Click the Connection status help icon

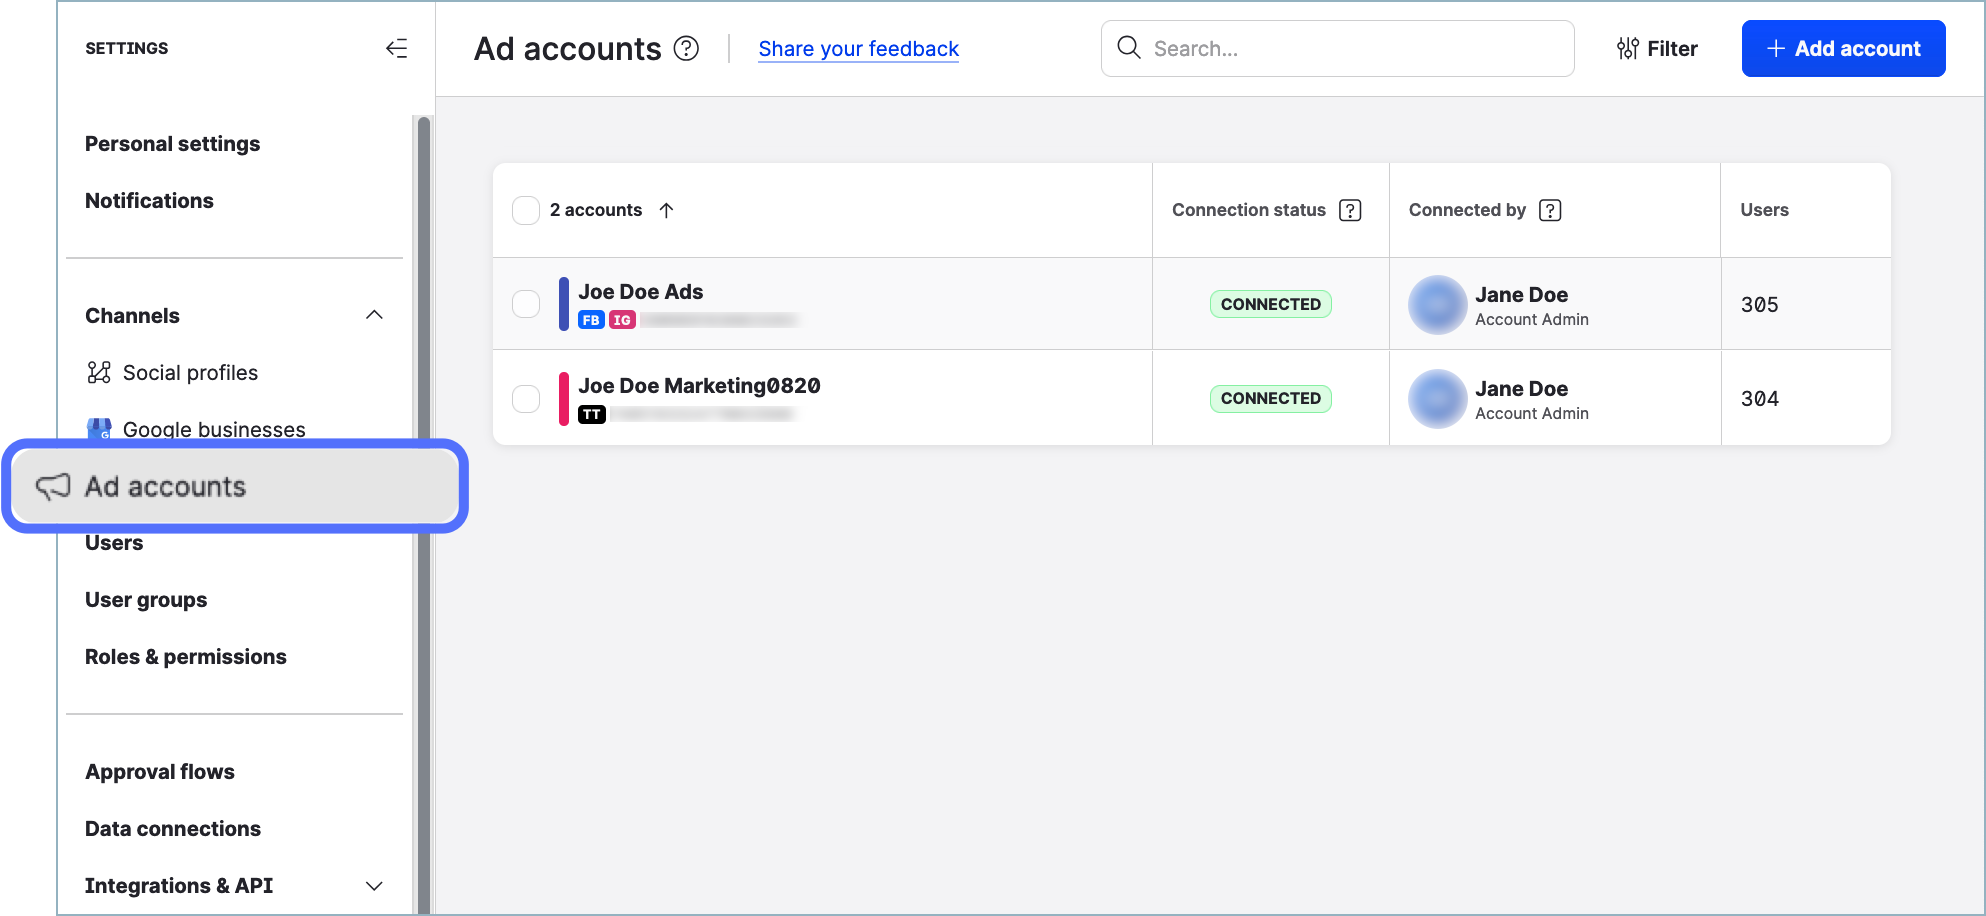click(1351, 210)
